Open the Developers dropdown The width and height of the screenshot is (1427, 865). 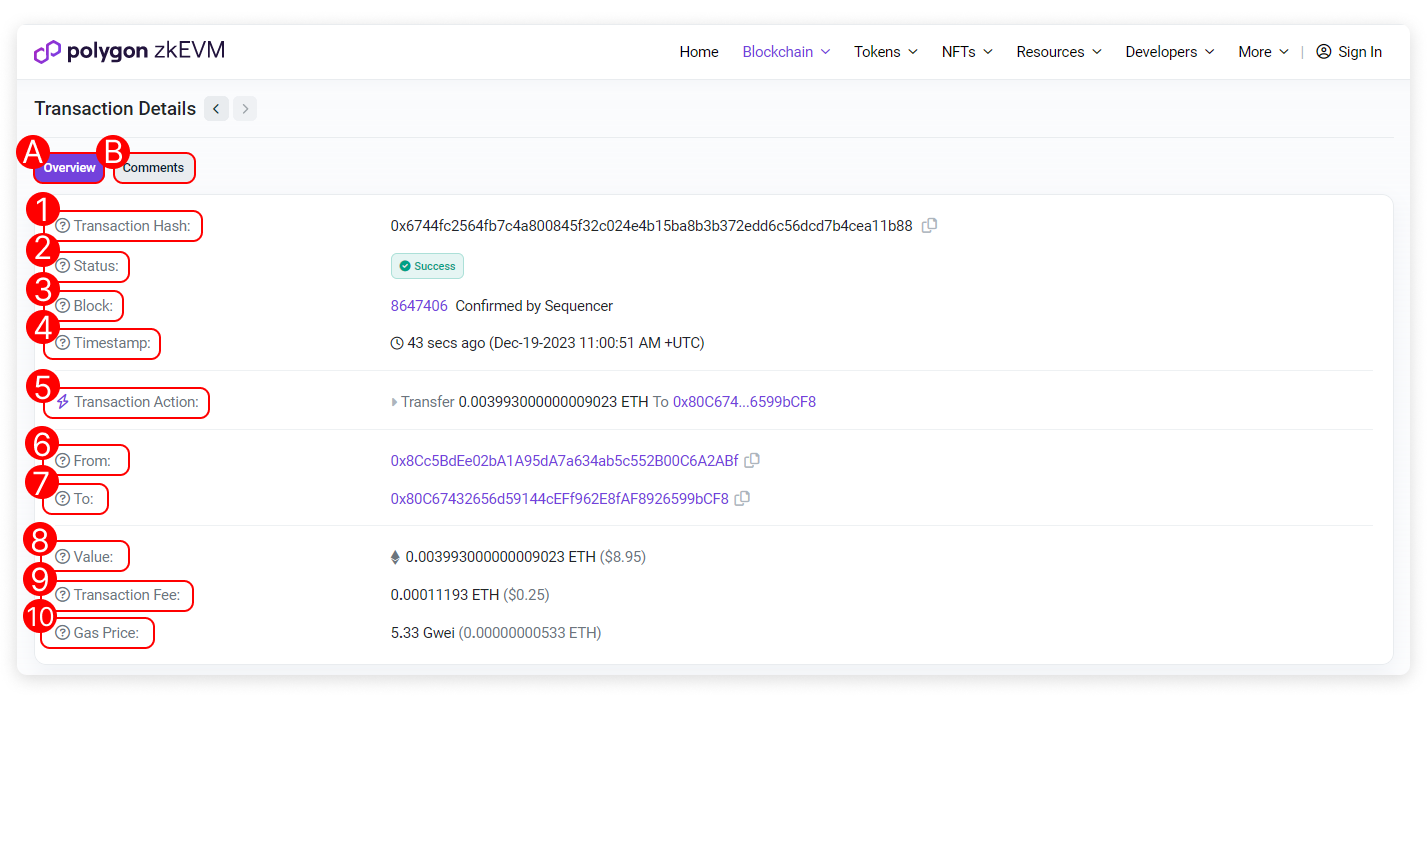point(1169,52)
